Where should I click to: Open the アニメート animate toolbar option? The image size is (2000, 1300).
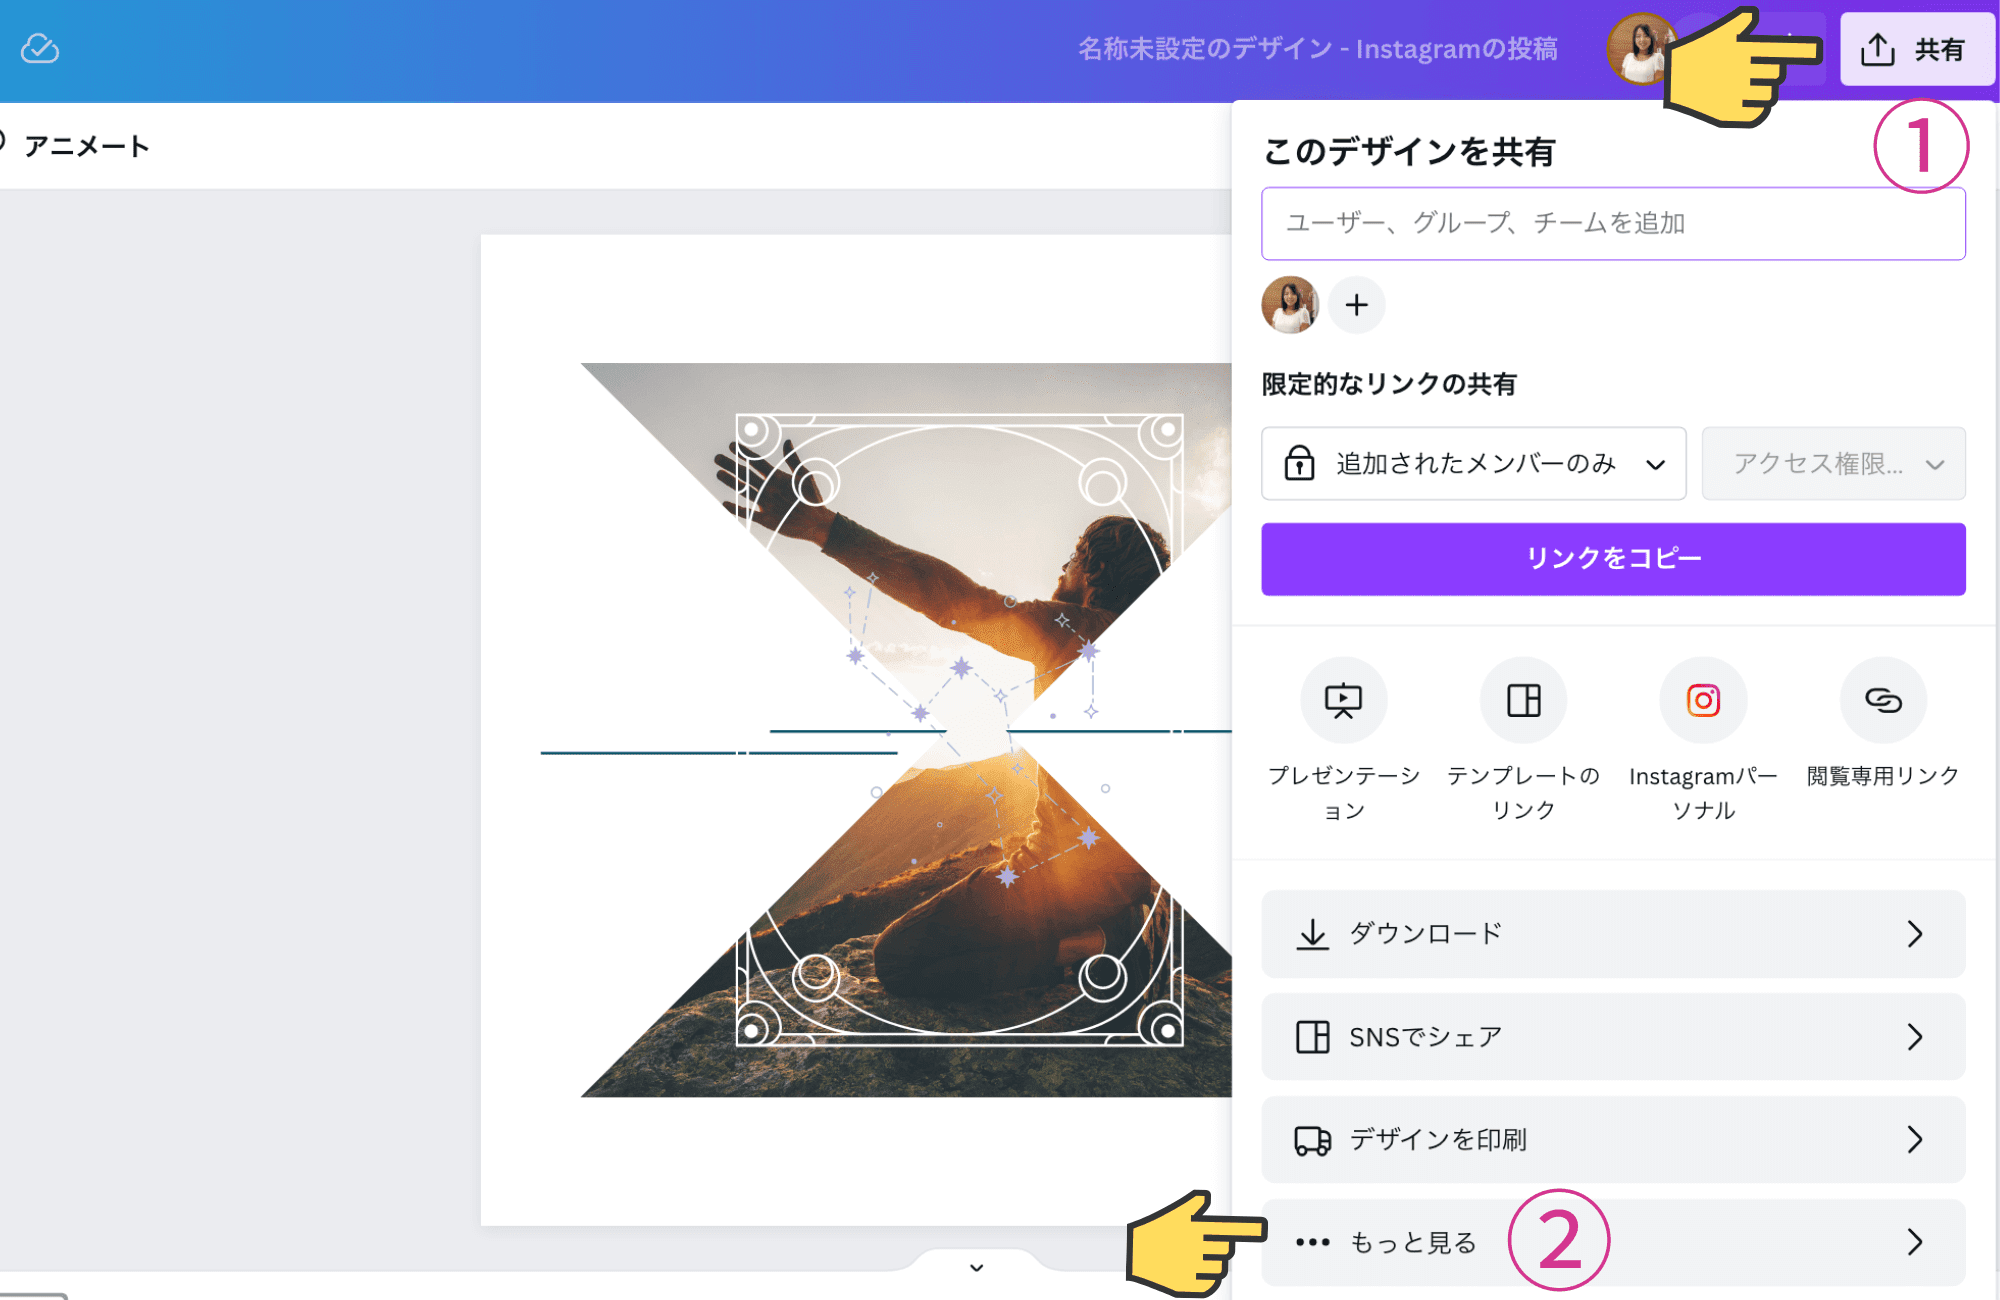[86, 146]
